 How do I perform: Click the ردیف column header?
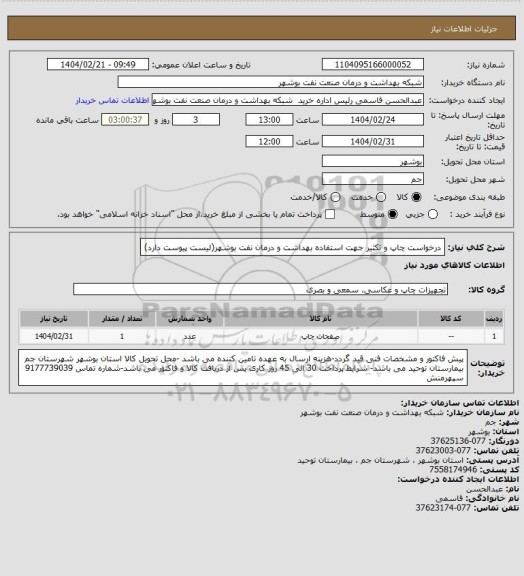pos(494,318)
